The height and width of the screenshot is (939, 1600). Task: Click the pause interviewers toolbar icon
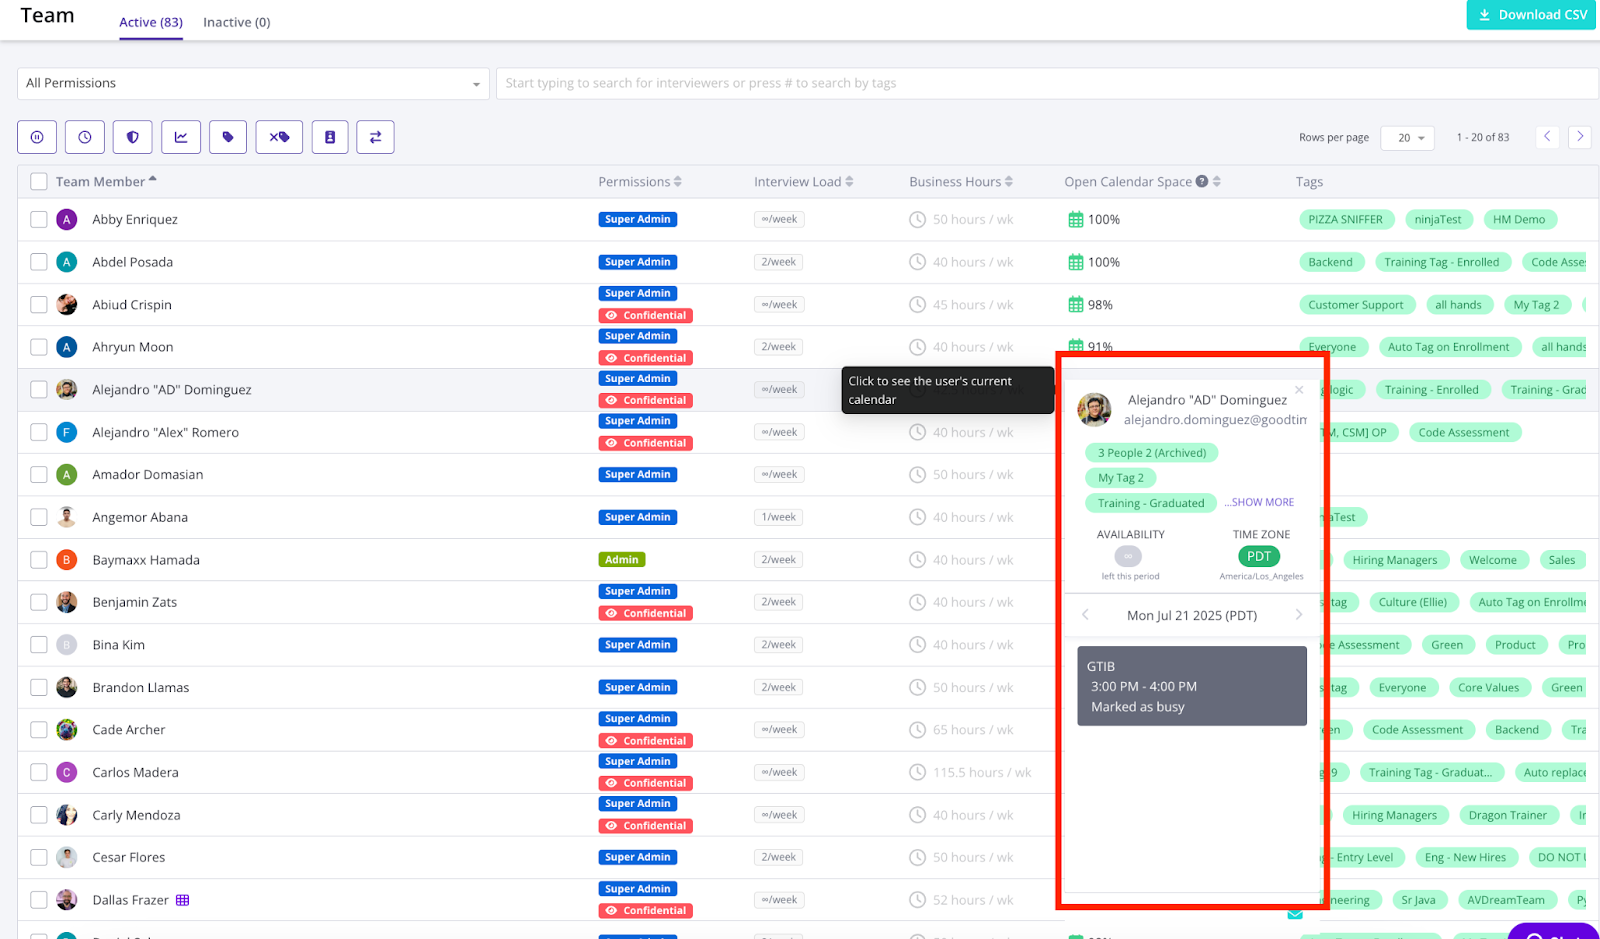[x=37, y=137]
